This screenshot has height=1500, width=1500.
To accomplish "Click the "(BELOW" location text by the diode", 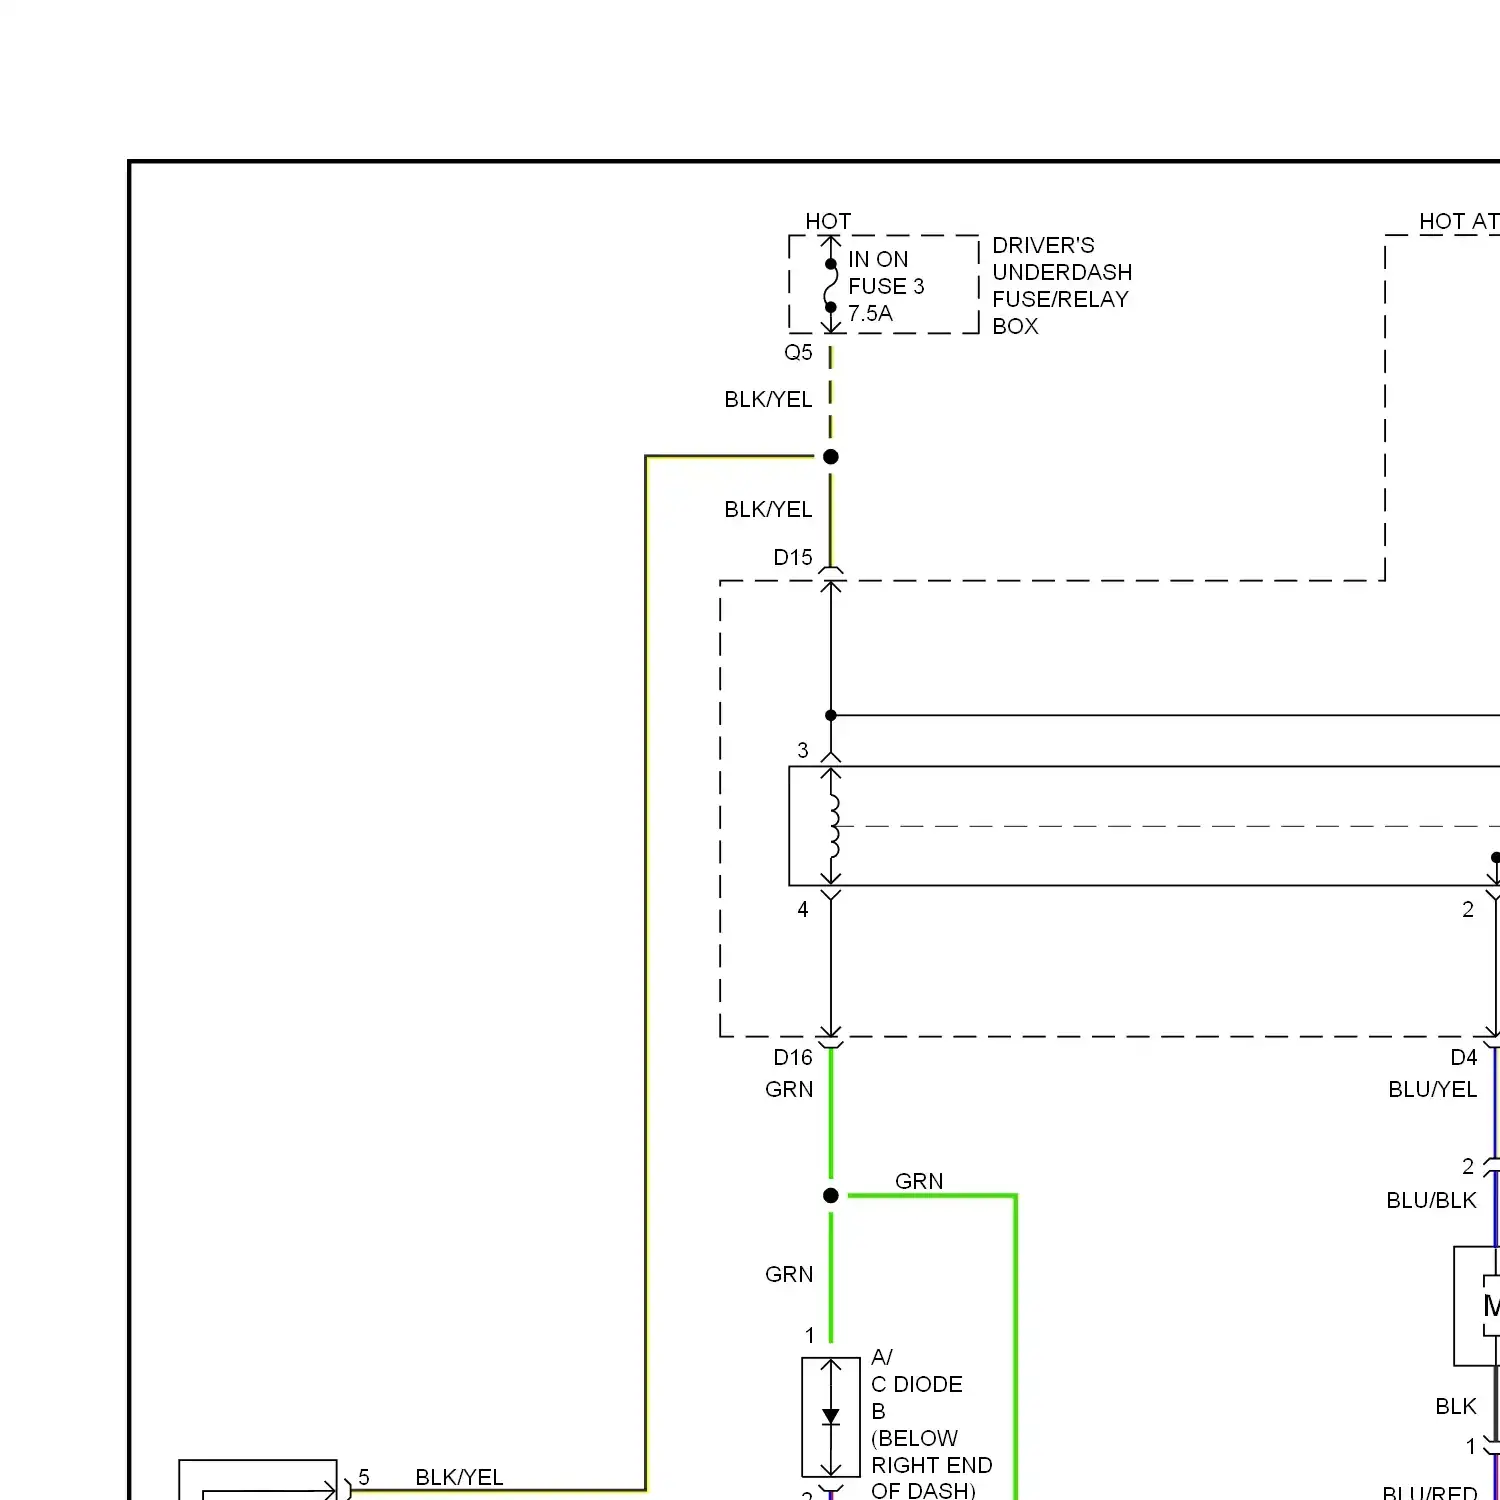I will point(914,1438).
